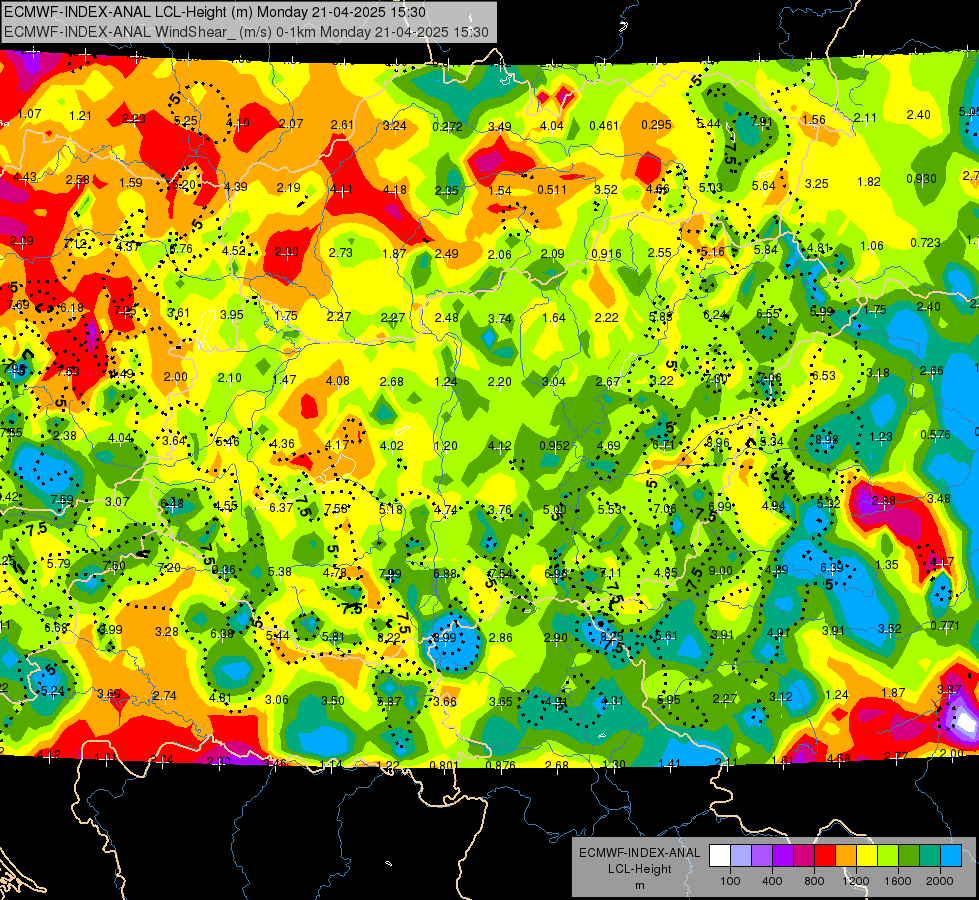The image size is (979, 900).
Task: Click the 3.49 wind shear value
Action: (x=499, y=127)
